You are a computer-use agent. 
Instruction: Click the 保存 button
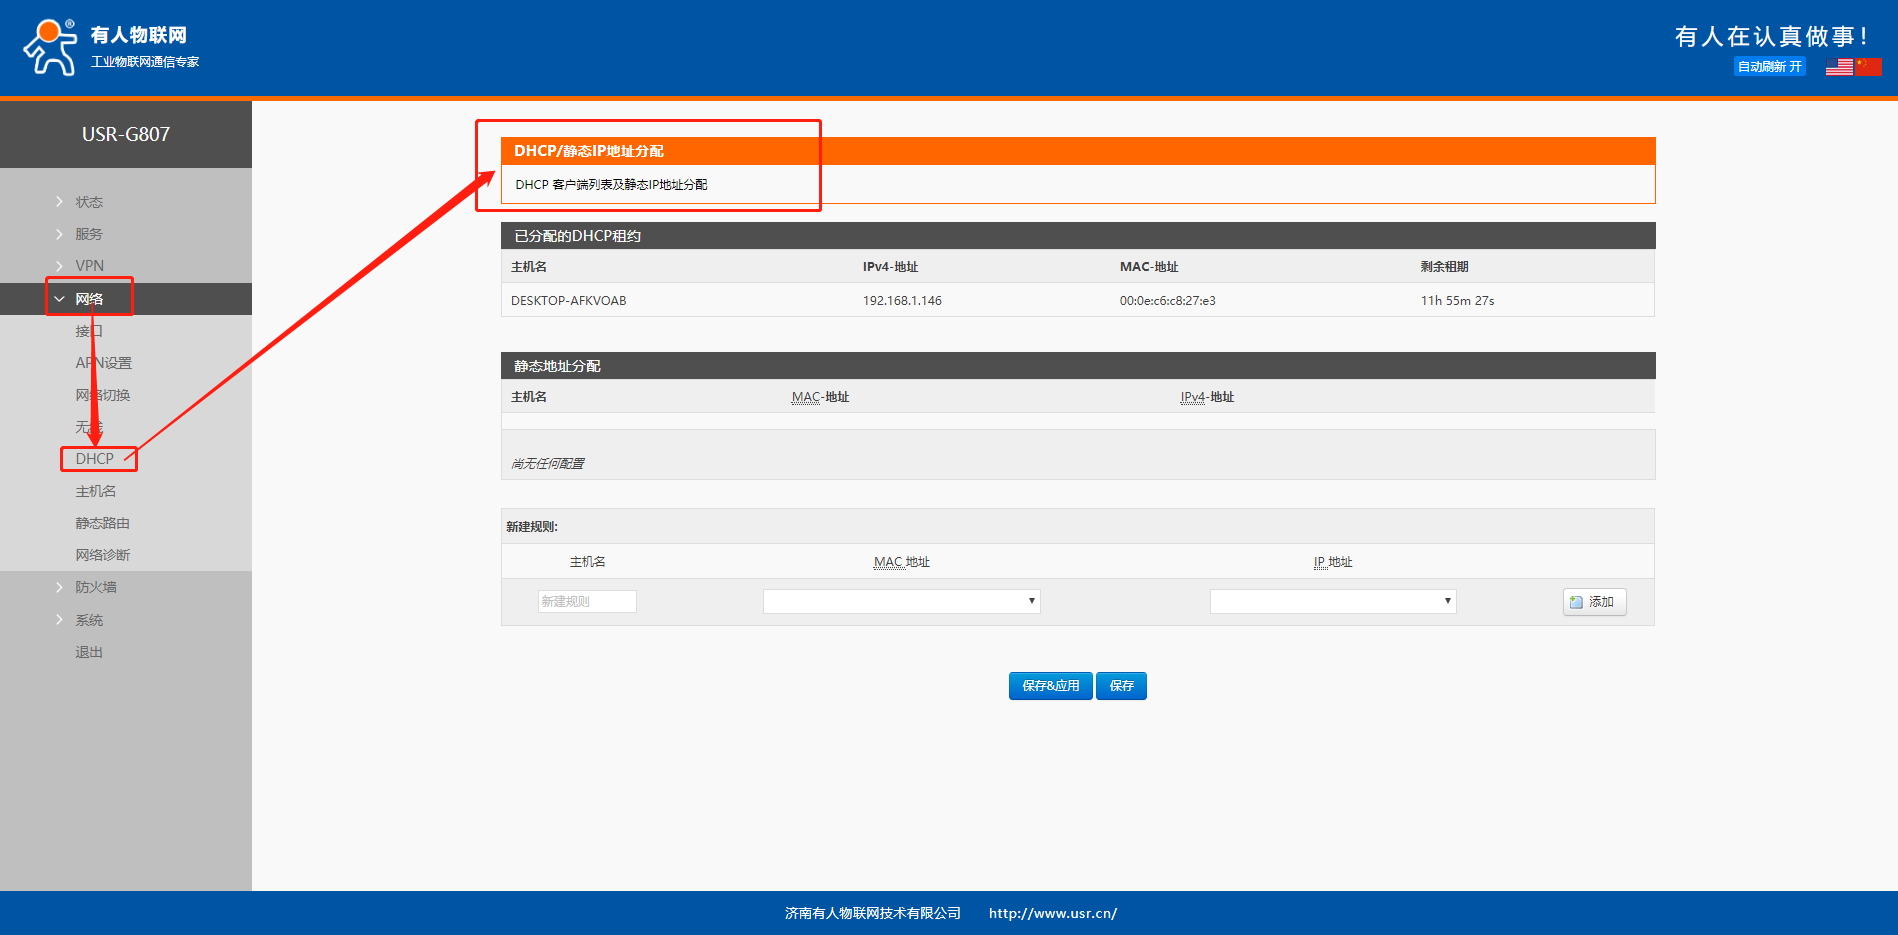1121,686
